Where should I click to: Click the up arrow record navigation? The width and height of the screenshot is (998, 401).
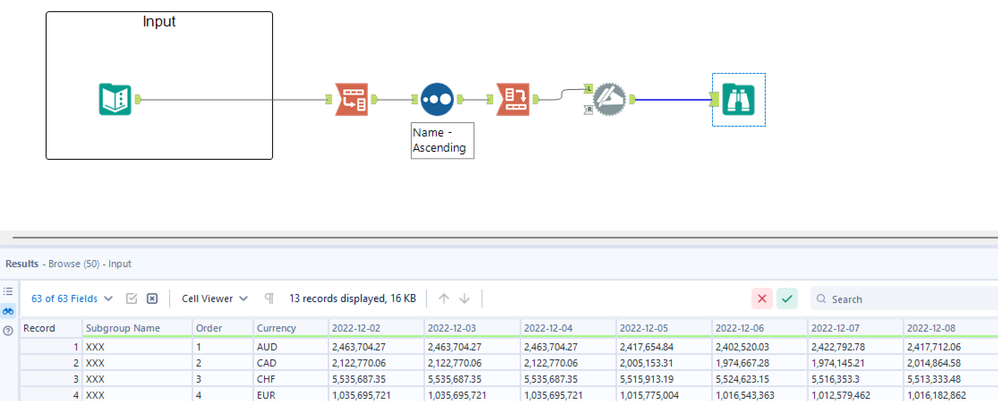(x=444, y=299)
